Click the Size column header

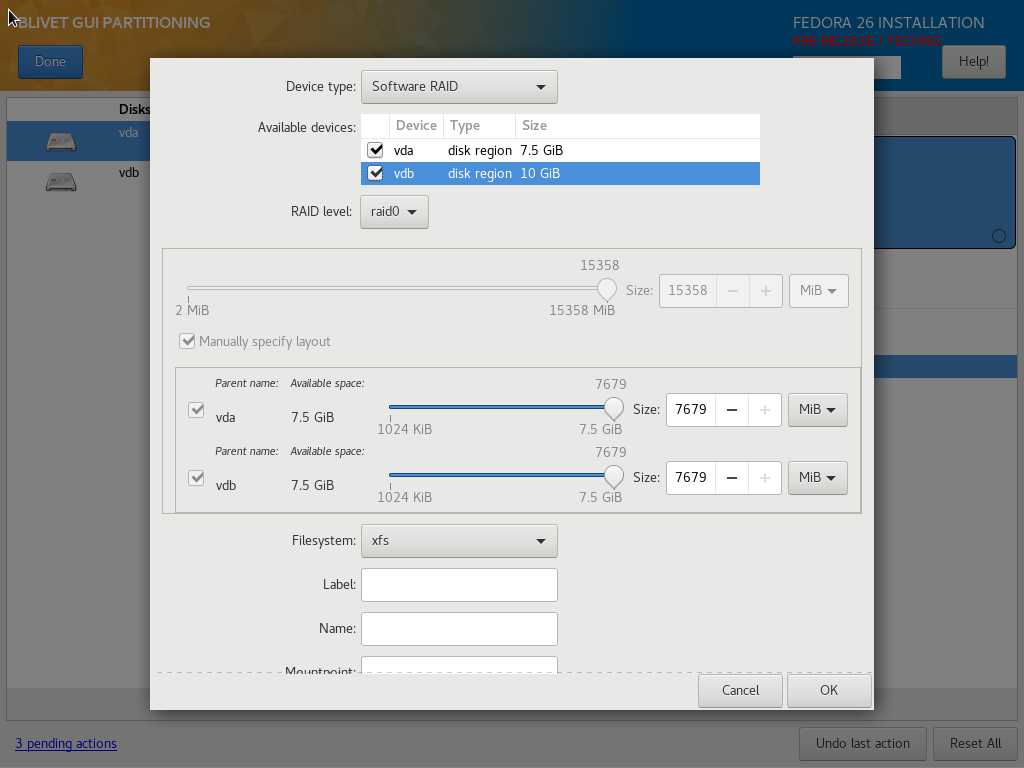[x=637, y=125]
